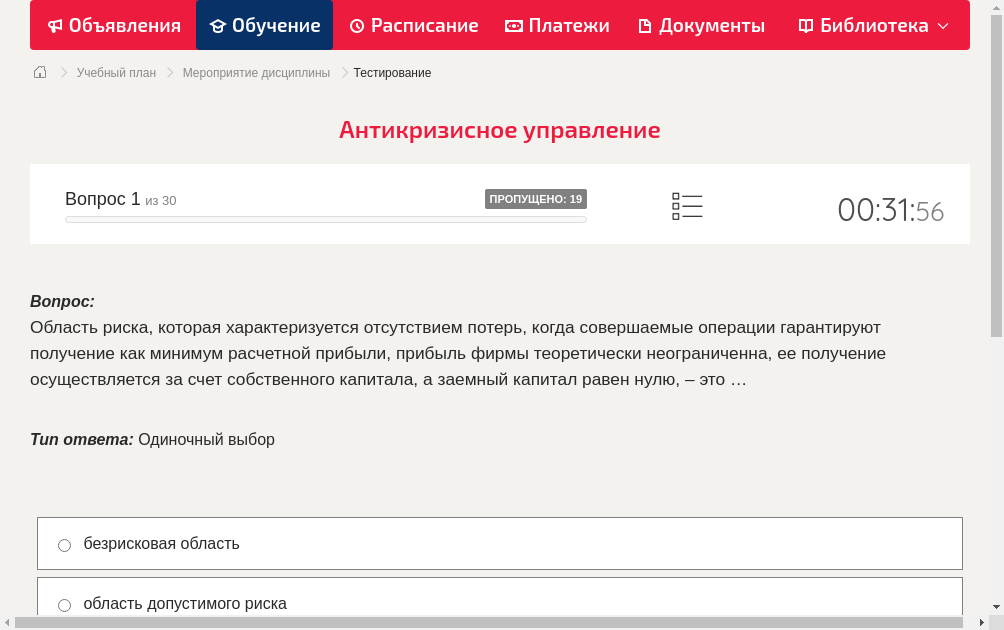
Task: Select the radio button in the first answer row
Action: (x=64, y=544)
